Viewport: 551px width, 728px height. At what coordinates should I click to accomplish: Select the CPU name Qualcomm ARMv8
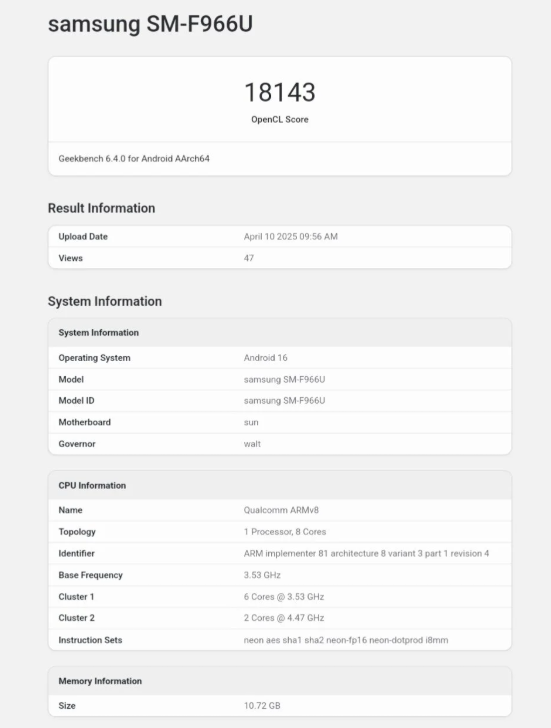[281, 510]
